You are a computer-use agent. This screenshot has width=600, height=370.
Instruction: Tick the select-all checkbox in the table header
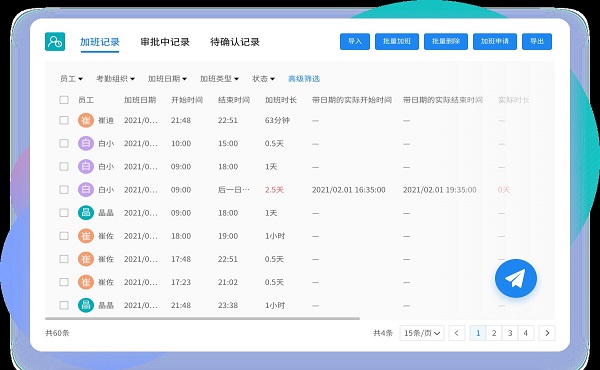64,100
